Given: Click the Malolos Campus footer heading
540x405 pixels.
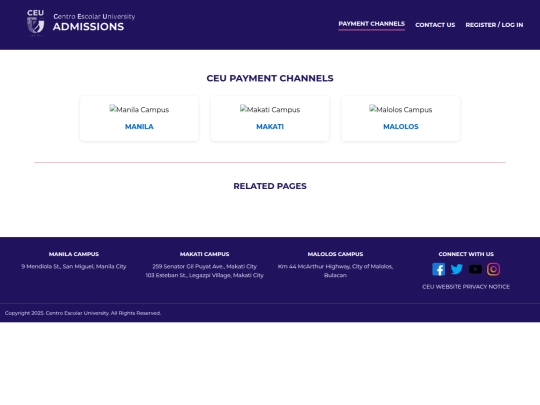Looking at the screenshot, I should click(335, 254).
